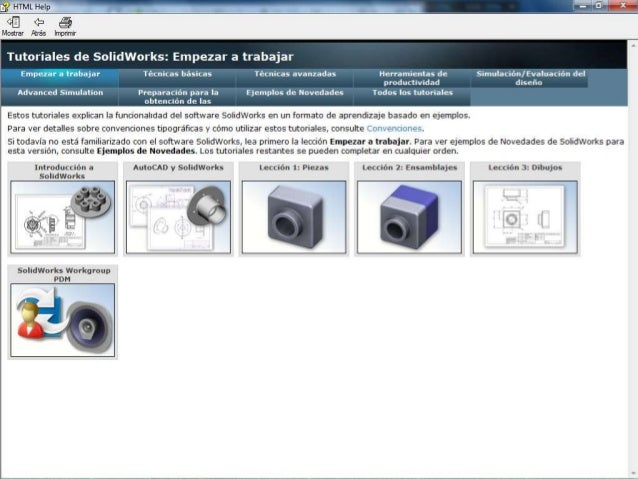Viewport: 638px width, 479px height.
Task: Click the HTML Help title bar icon
Action: [5, 7]
